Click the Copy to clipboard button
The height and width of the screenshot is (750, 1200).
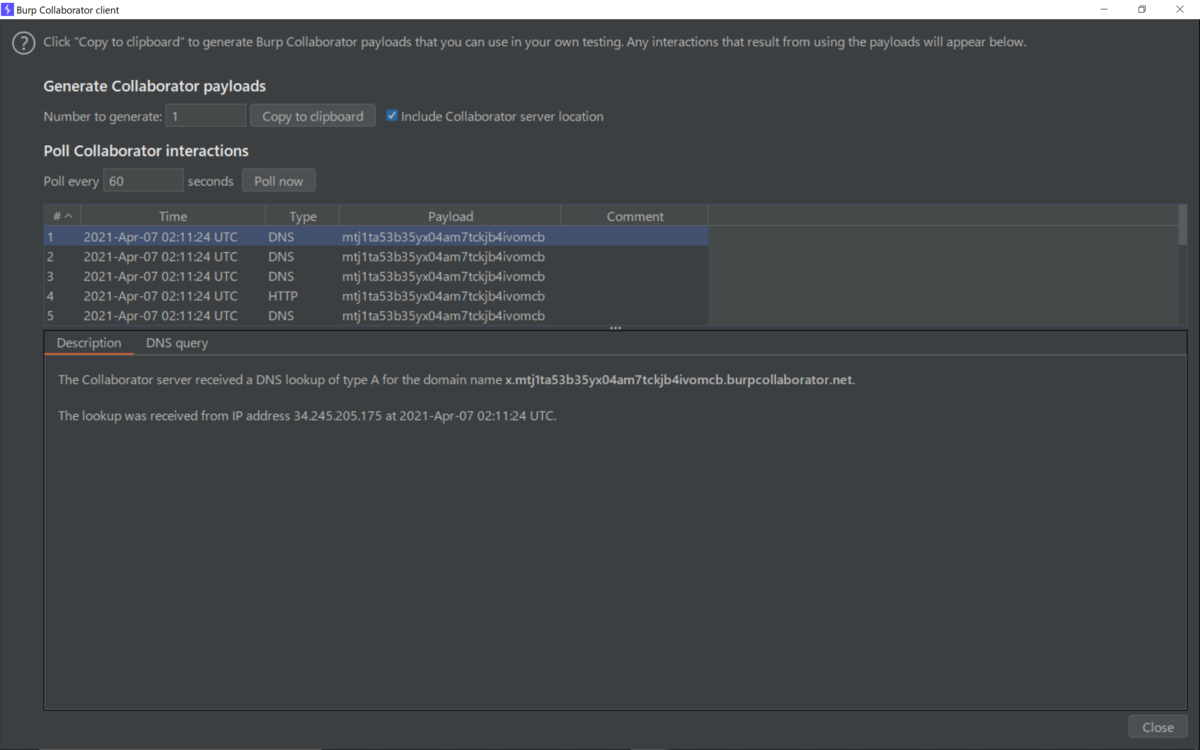pos(313,116)
